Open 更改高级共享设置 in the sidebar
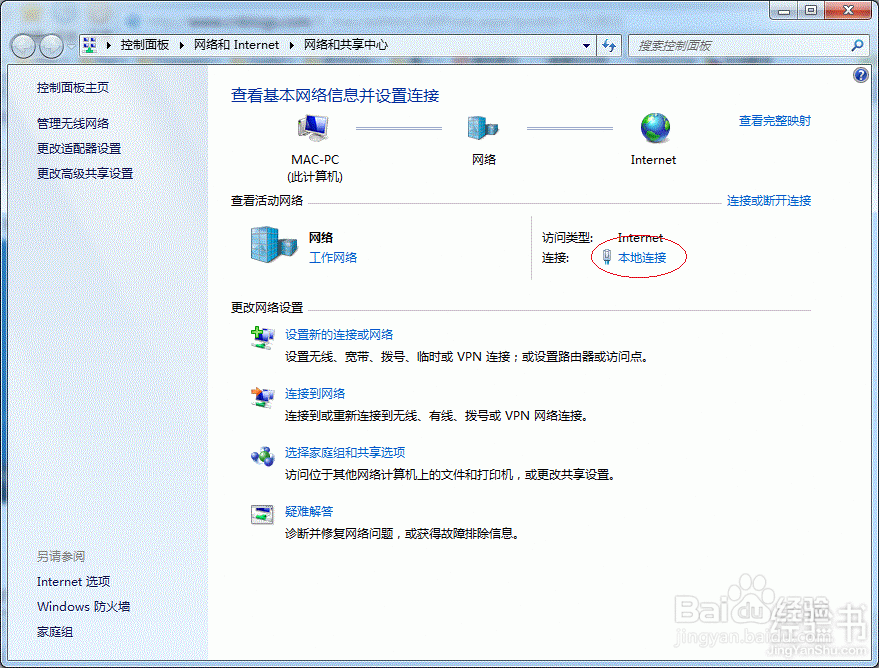Image resolution: width=879 pixels, height=668 pixels. click(87, 172)
